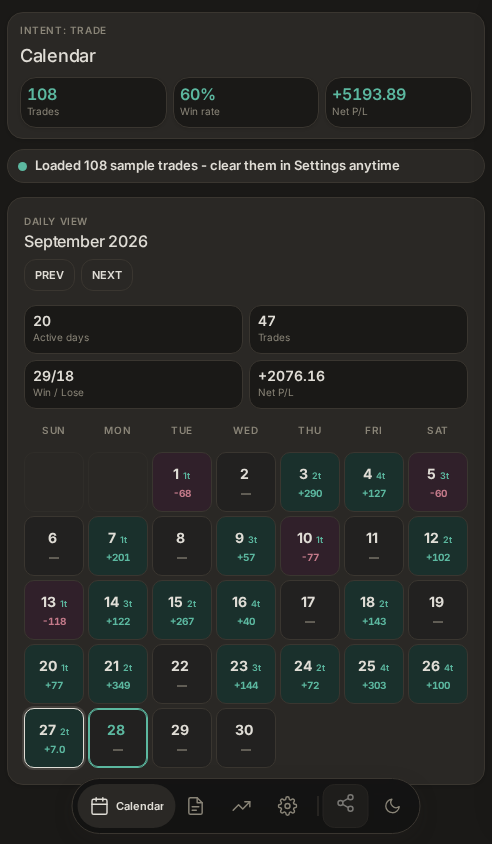Select September 29 day cell

[x=182, y=738]
